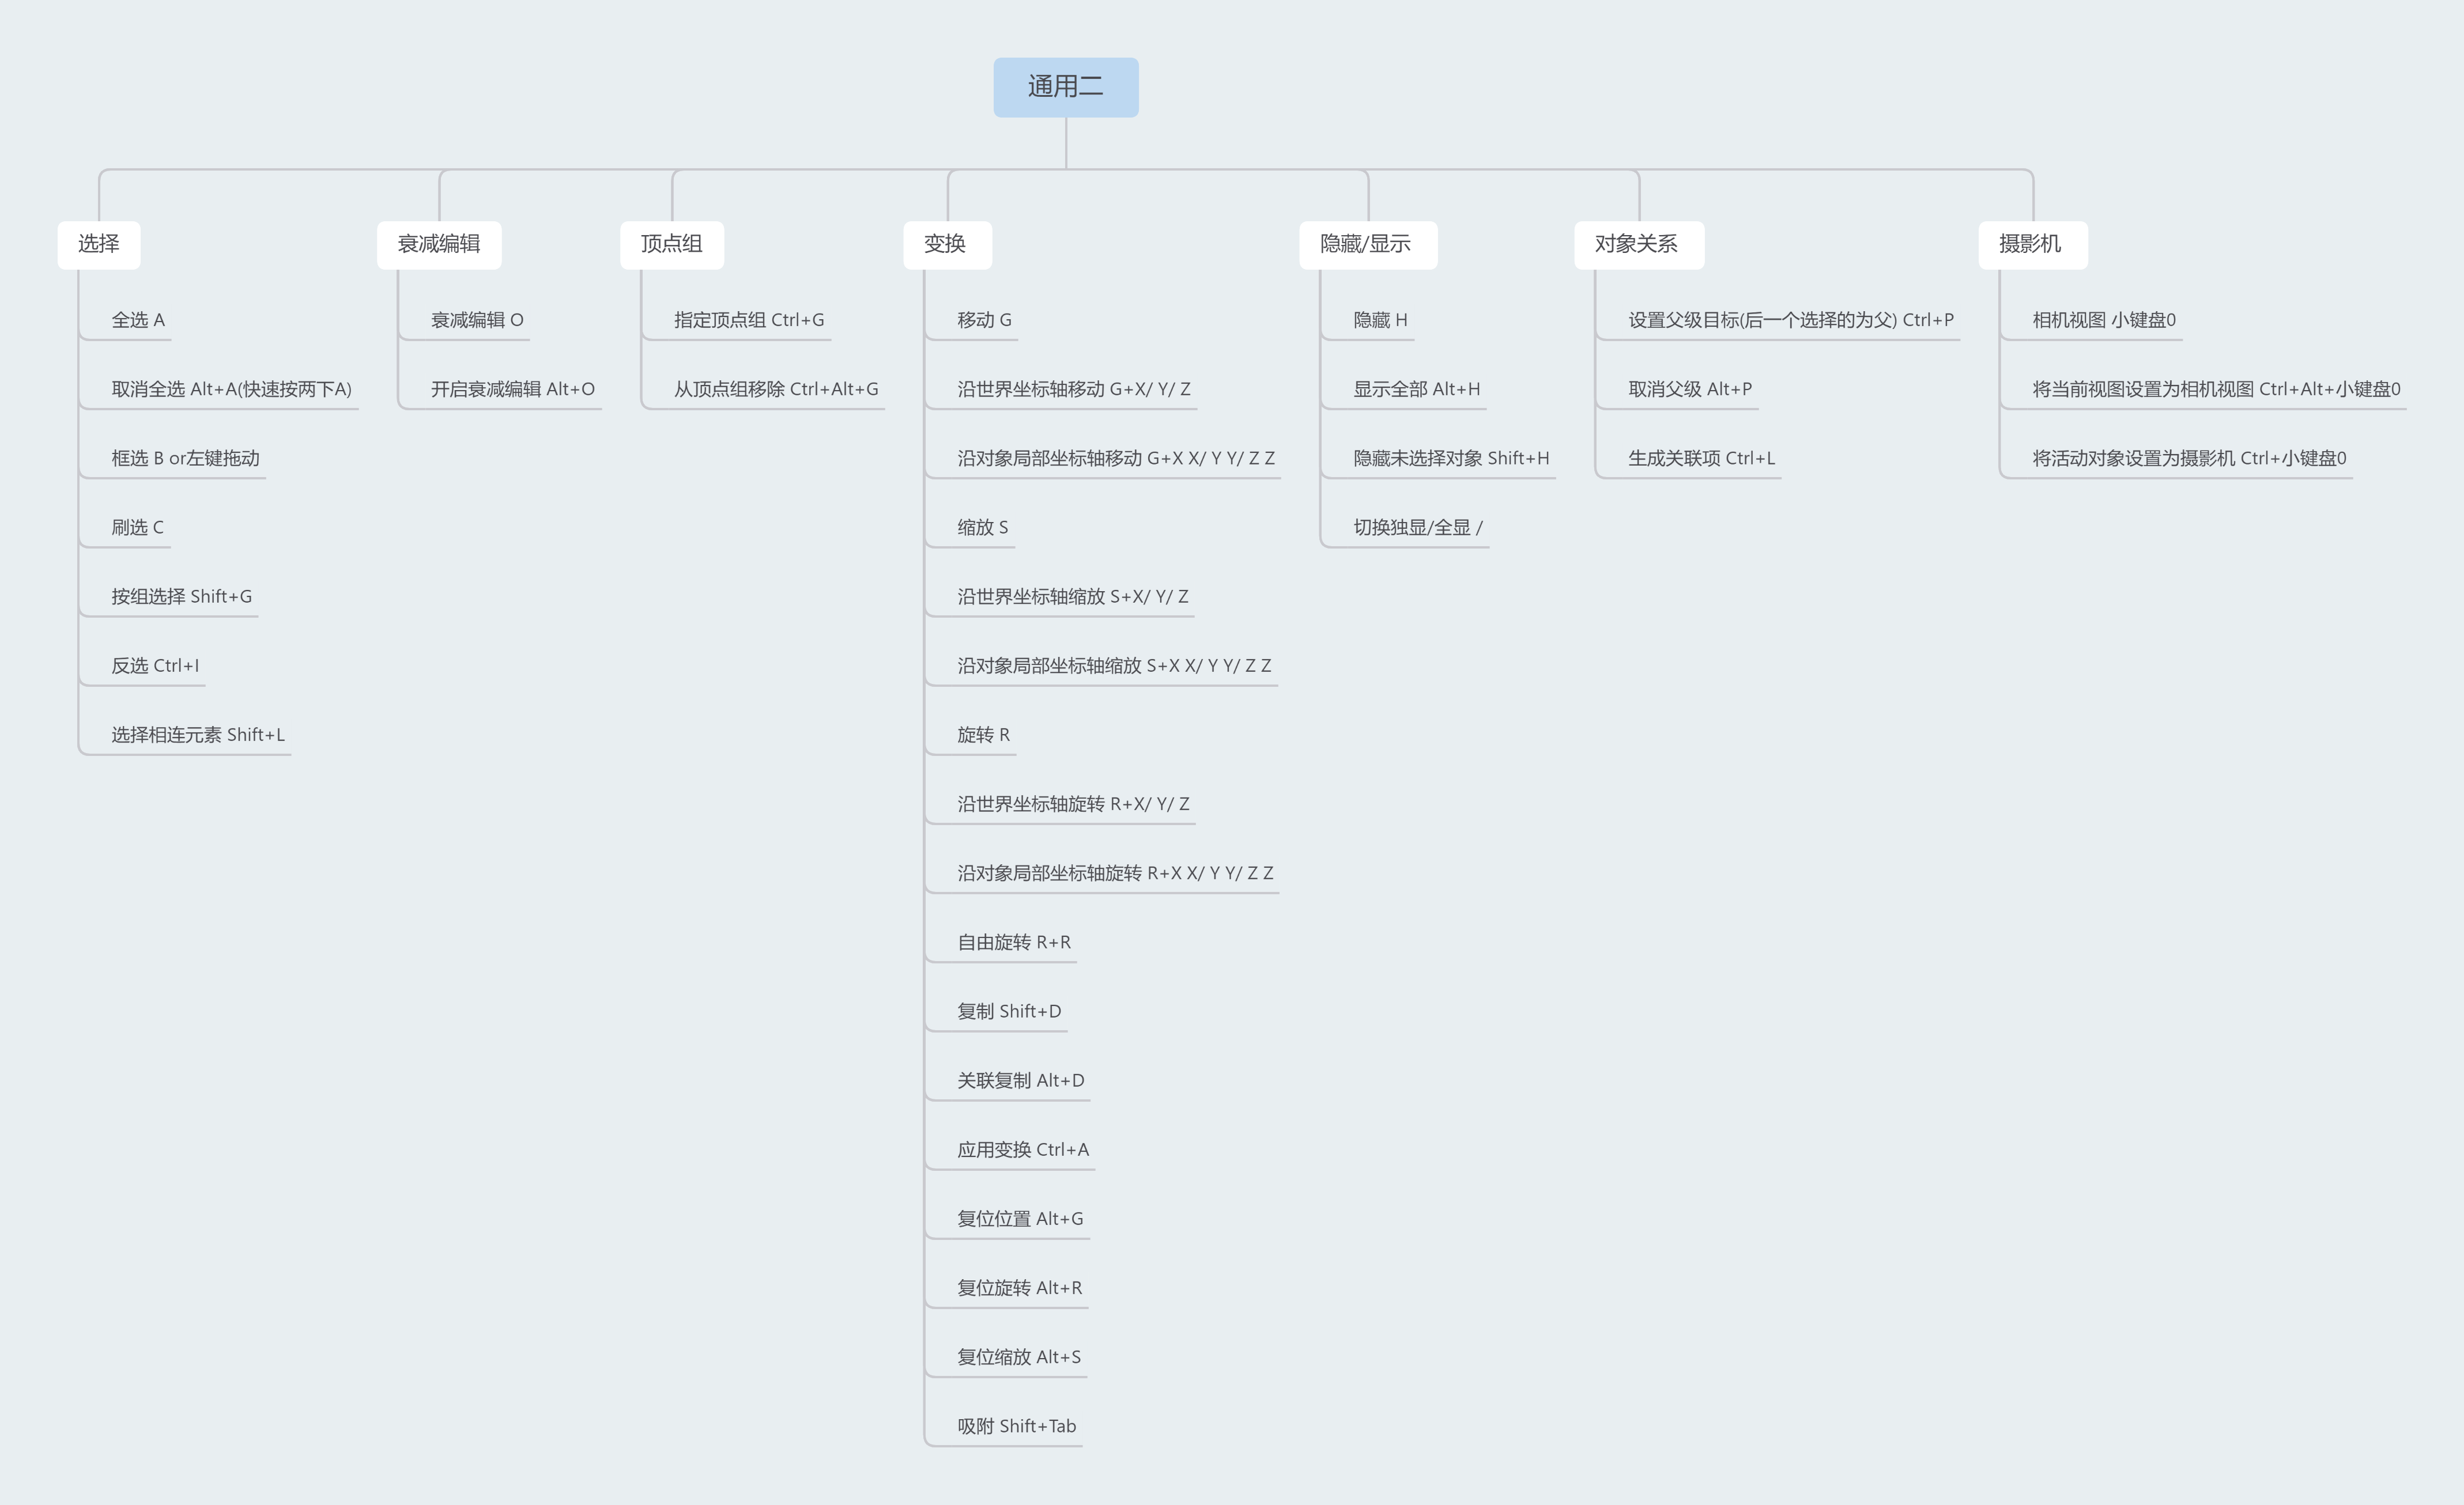Screen dimensions: 2464x1505
Task: Select the 变换 category node
Action: (x=945, y=244)
